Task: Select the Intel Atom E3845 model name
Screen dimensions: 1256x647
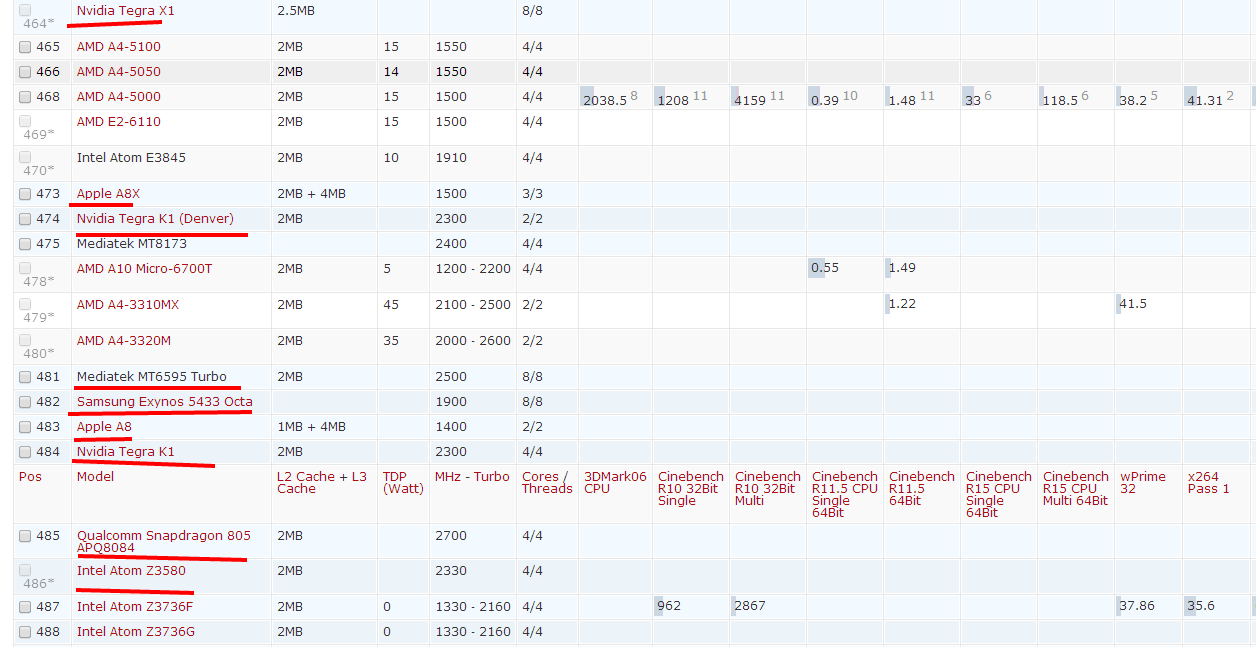Action: [131, 157]
